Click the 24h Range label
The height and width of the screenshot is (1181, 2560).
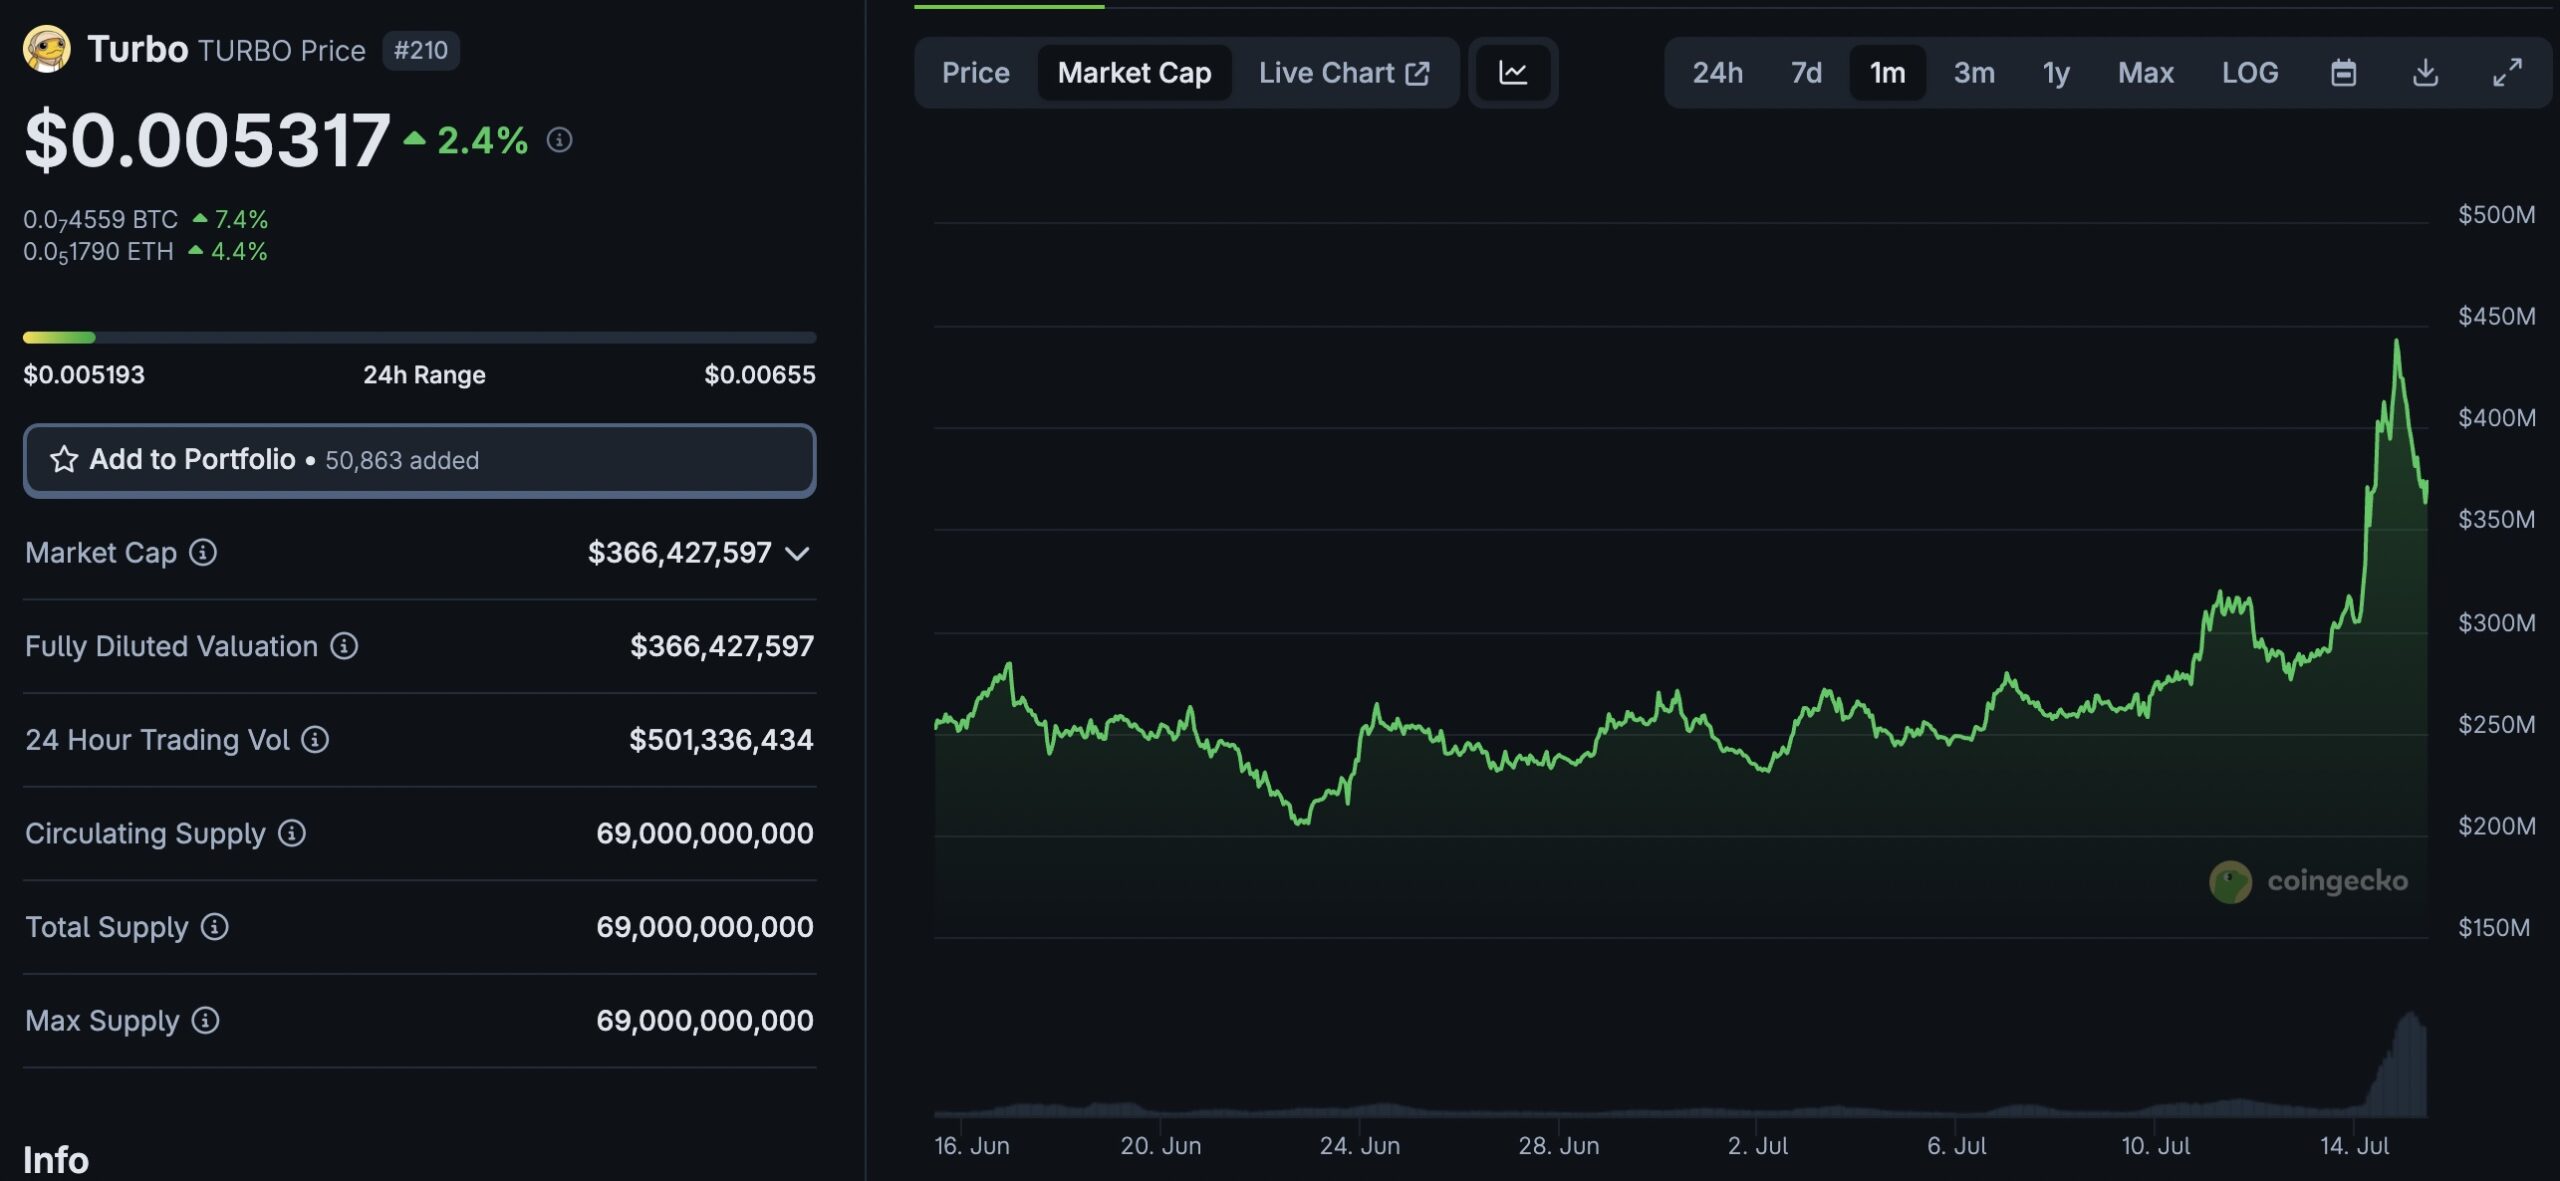click(424, 375)
